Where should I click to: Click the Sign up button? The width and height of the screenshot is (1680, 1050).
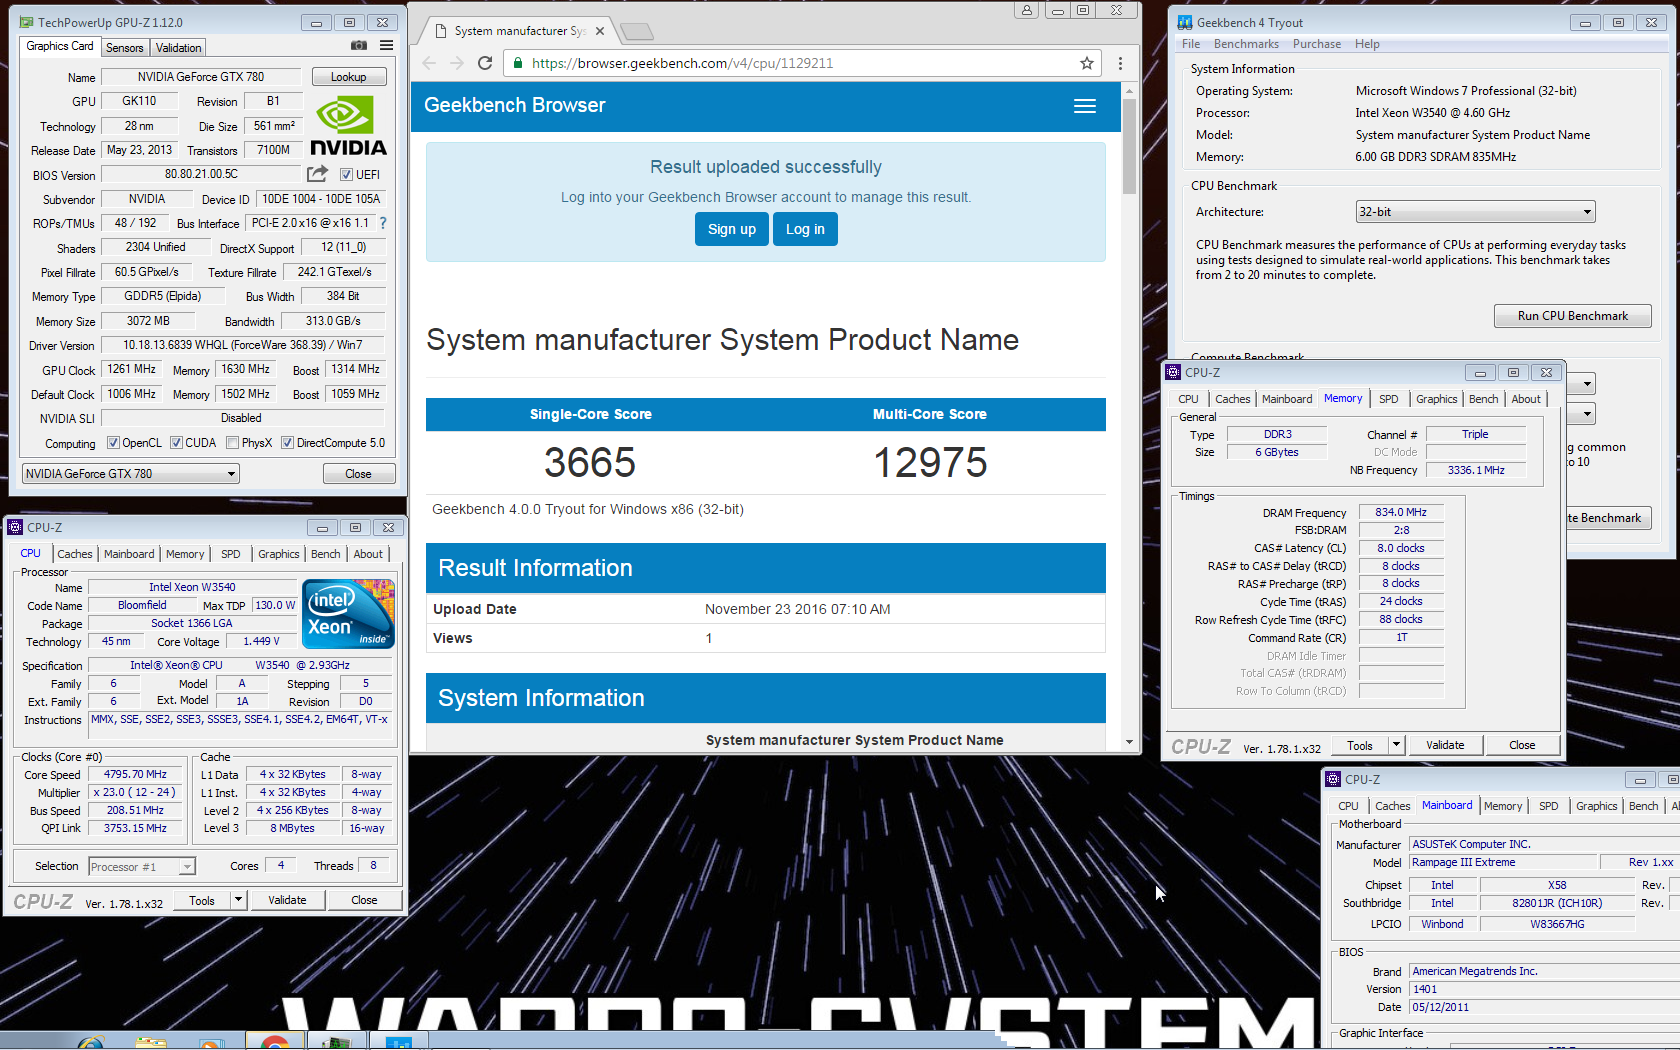pos(732,229)
